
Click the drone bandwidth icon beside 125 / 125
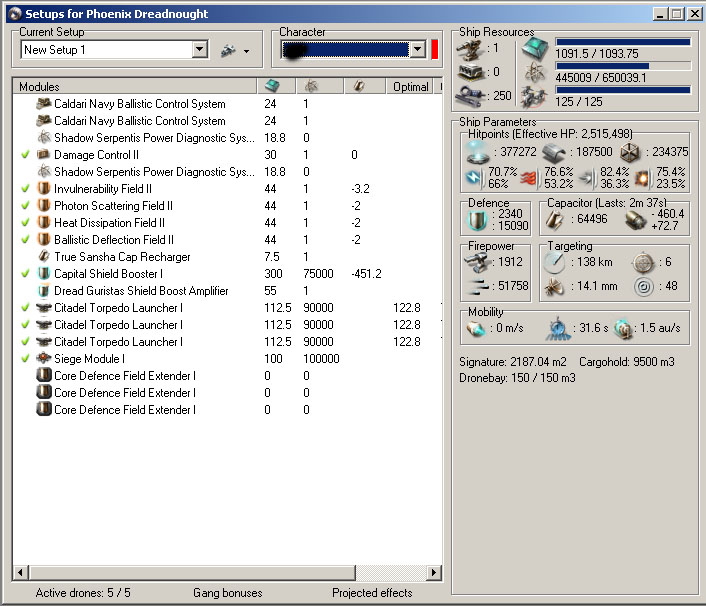tap(534, 96)
